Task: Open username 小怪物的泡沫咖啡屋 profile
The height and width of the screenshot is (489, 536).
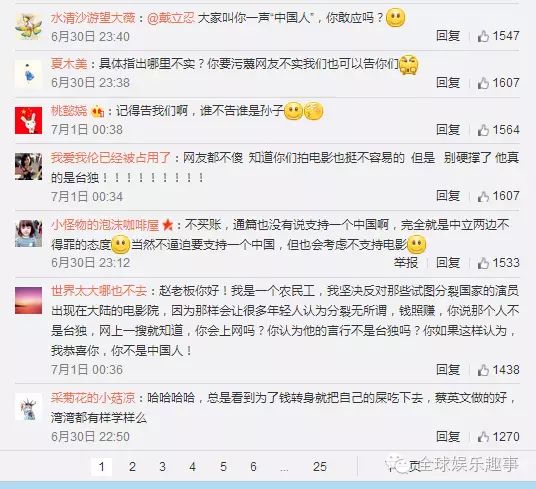Action: (105, 225)
